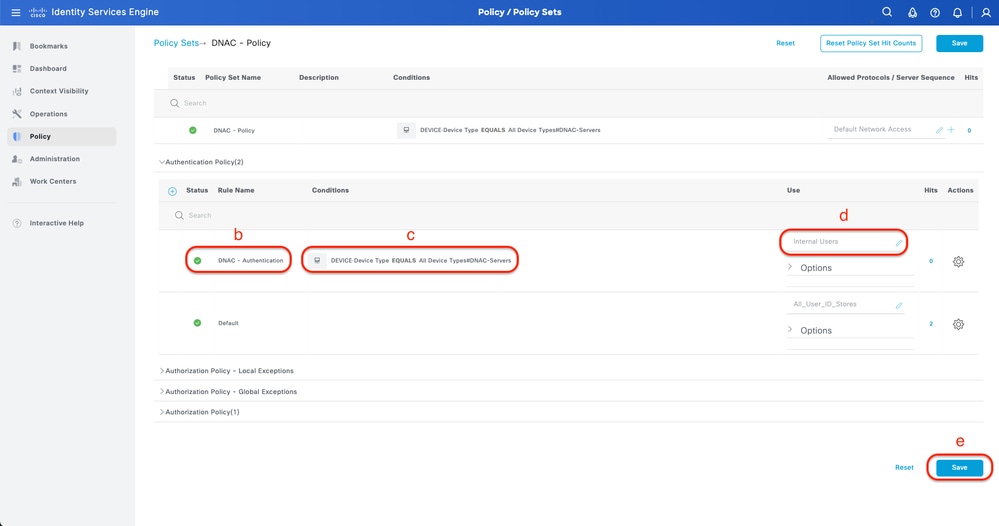Click DNAC - Authentication rule name
The width and height of the screenshot is (999, 526).
point(250,260)
